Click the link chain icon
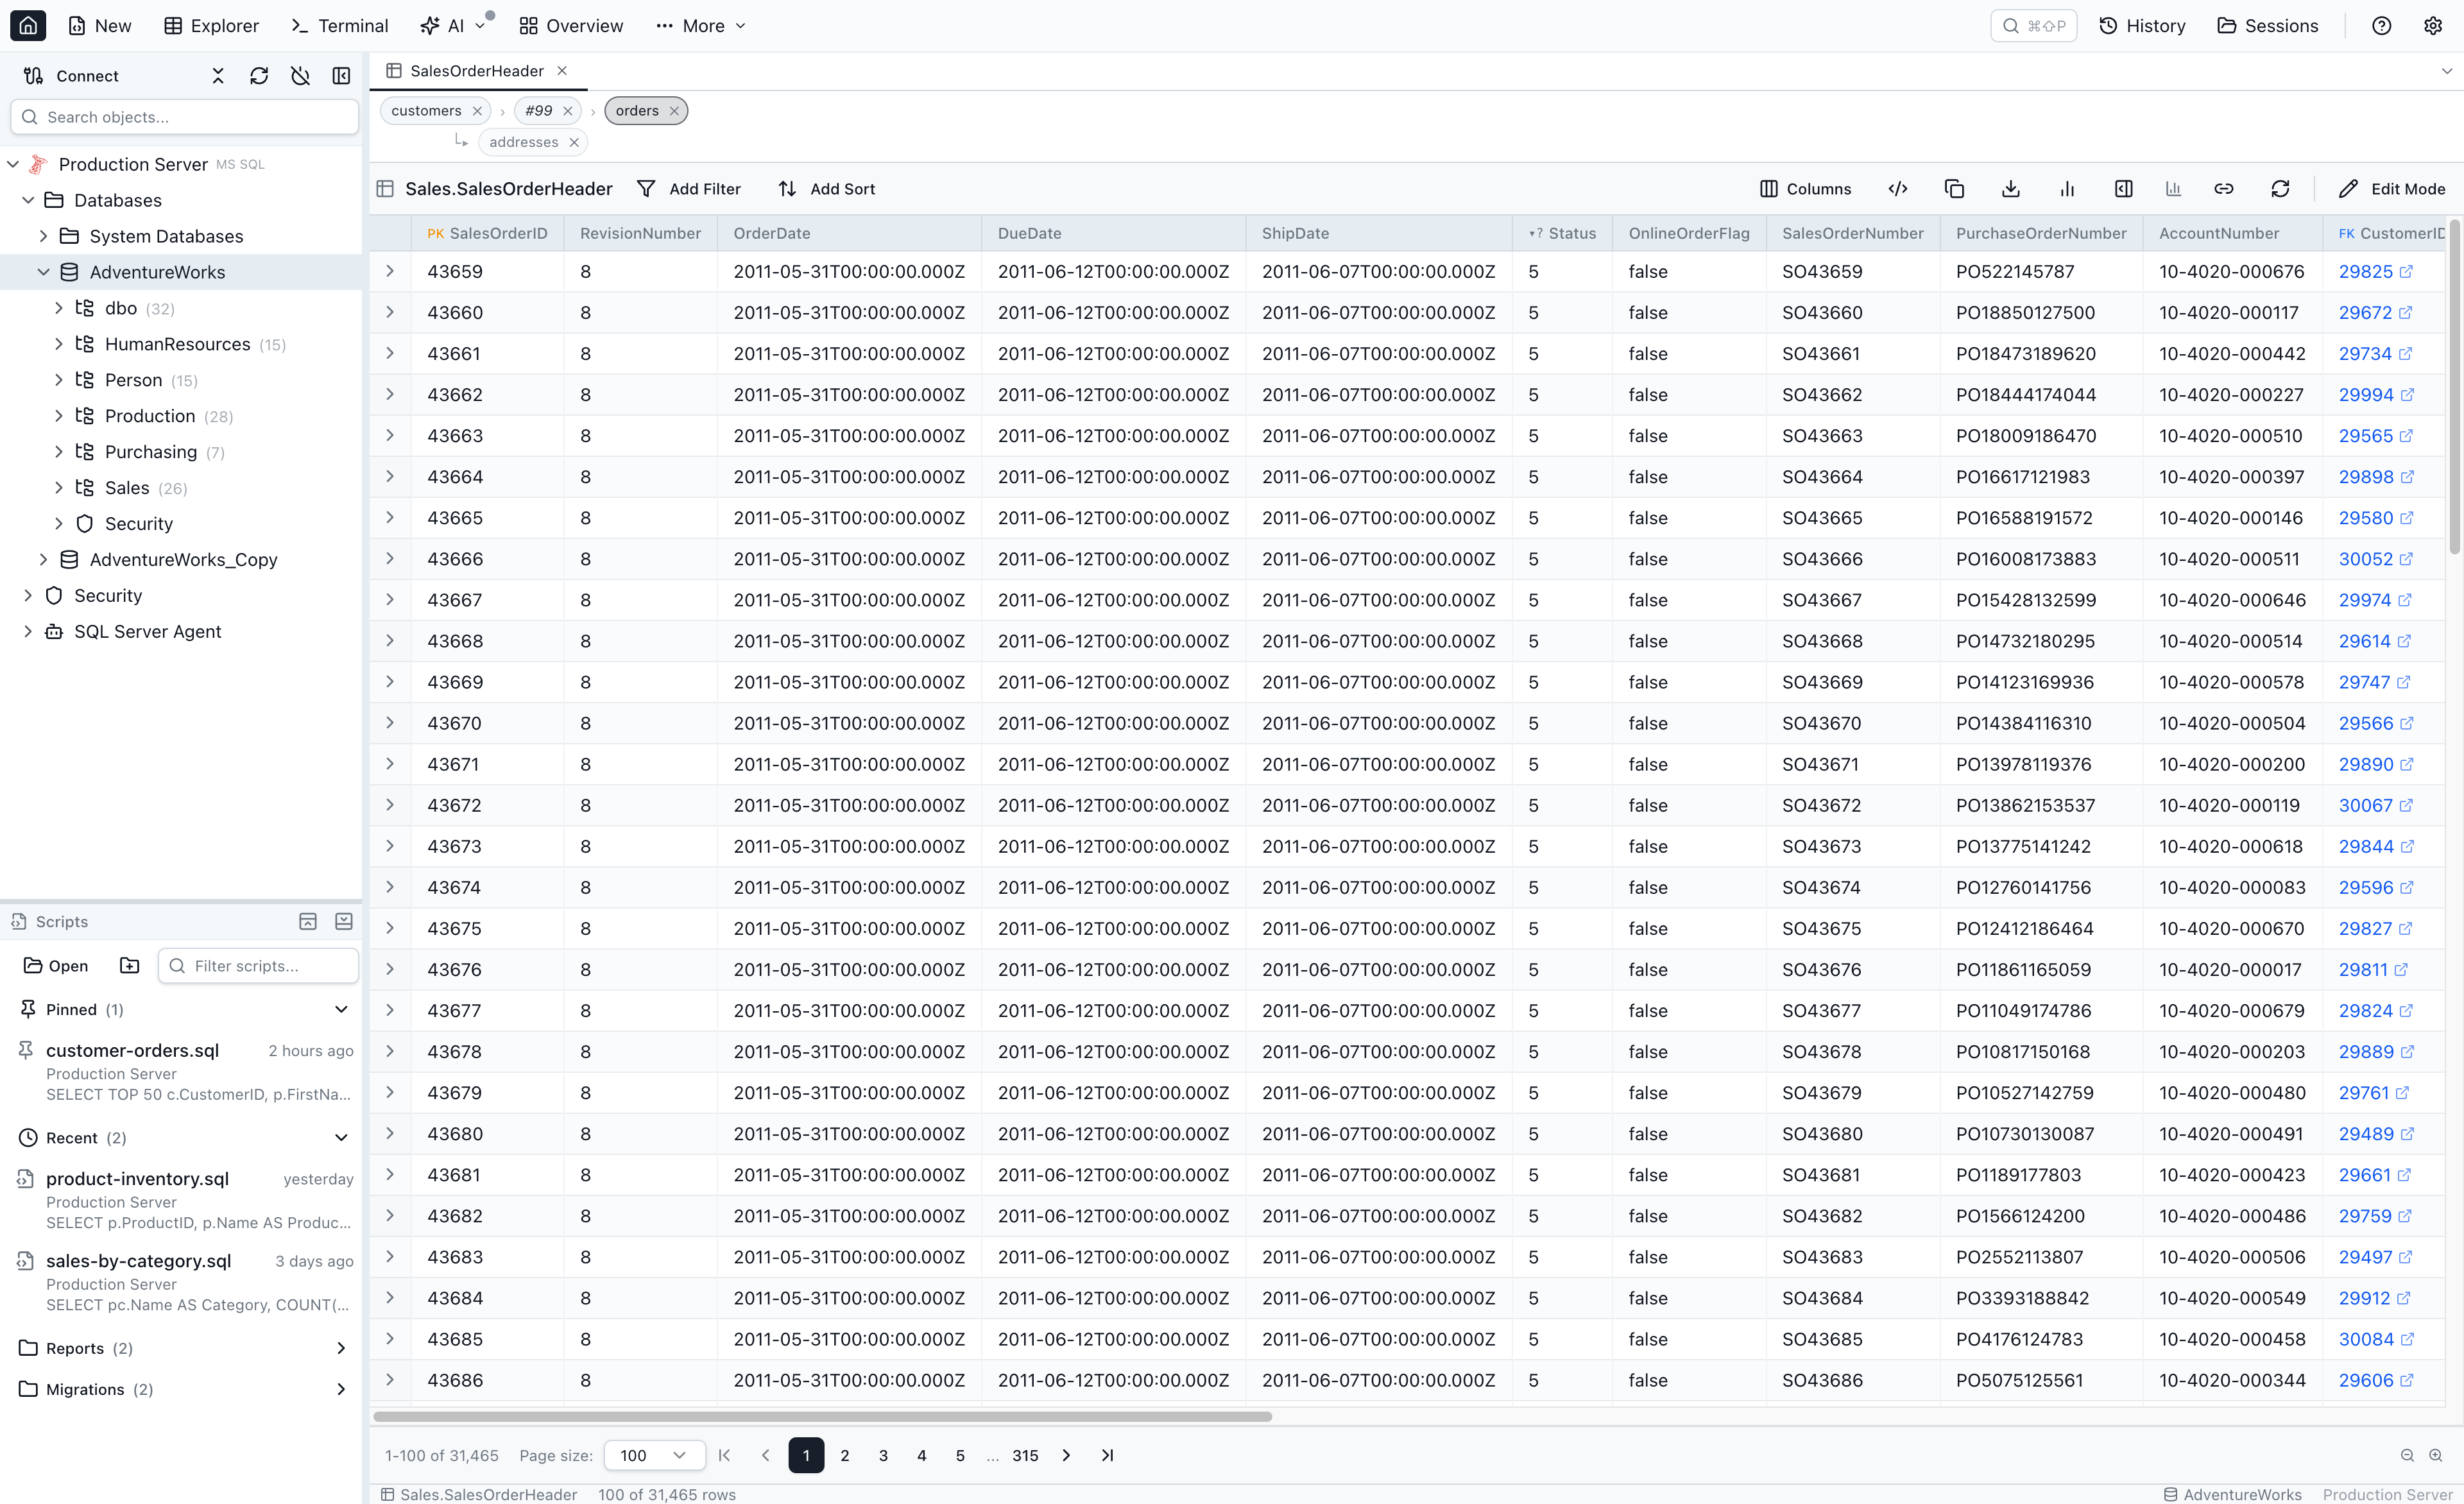 tap(2224, 189)
